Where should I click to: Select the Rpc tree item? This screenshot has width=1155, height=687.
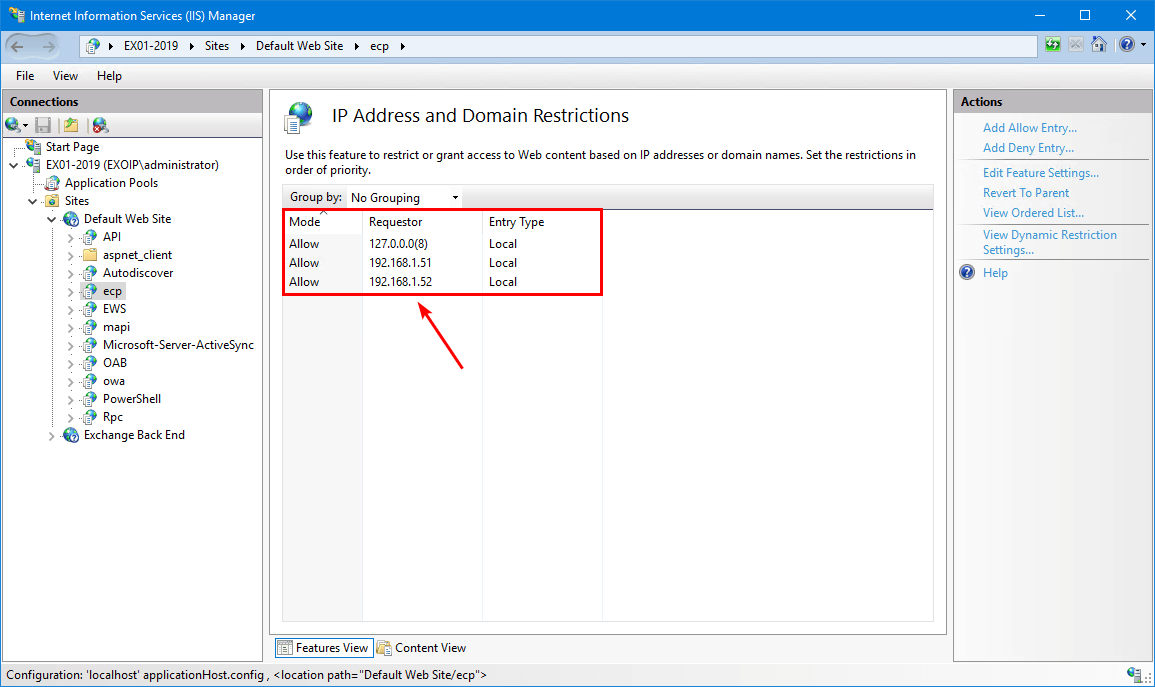113,417
